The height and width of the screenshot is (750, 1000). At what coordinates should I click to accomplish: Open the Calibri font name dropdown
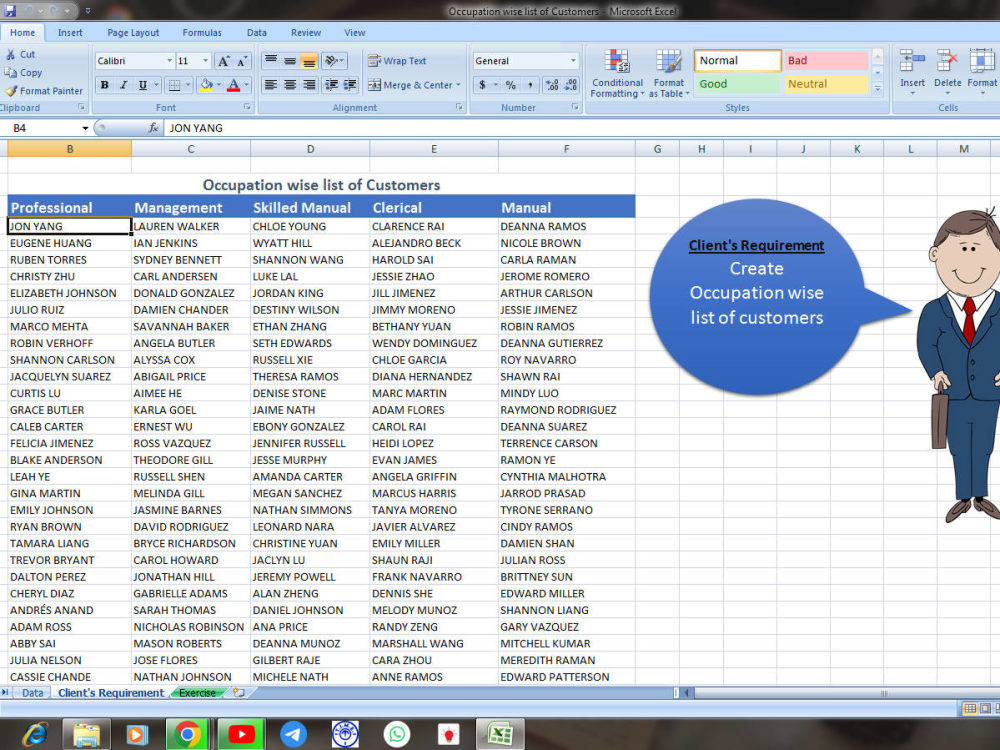(x=170, y=61)
